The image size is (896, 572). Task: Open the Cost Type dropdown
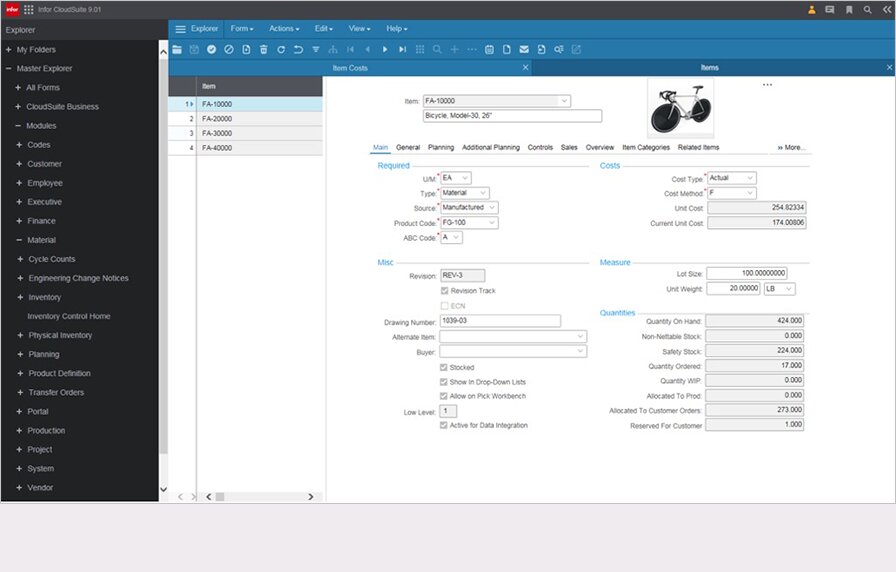[x=748, y=178]
